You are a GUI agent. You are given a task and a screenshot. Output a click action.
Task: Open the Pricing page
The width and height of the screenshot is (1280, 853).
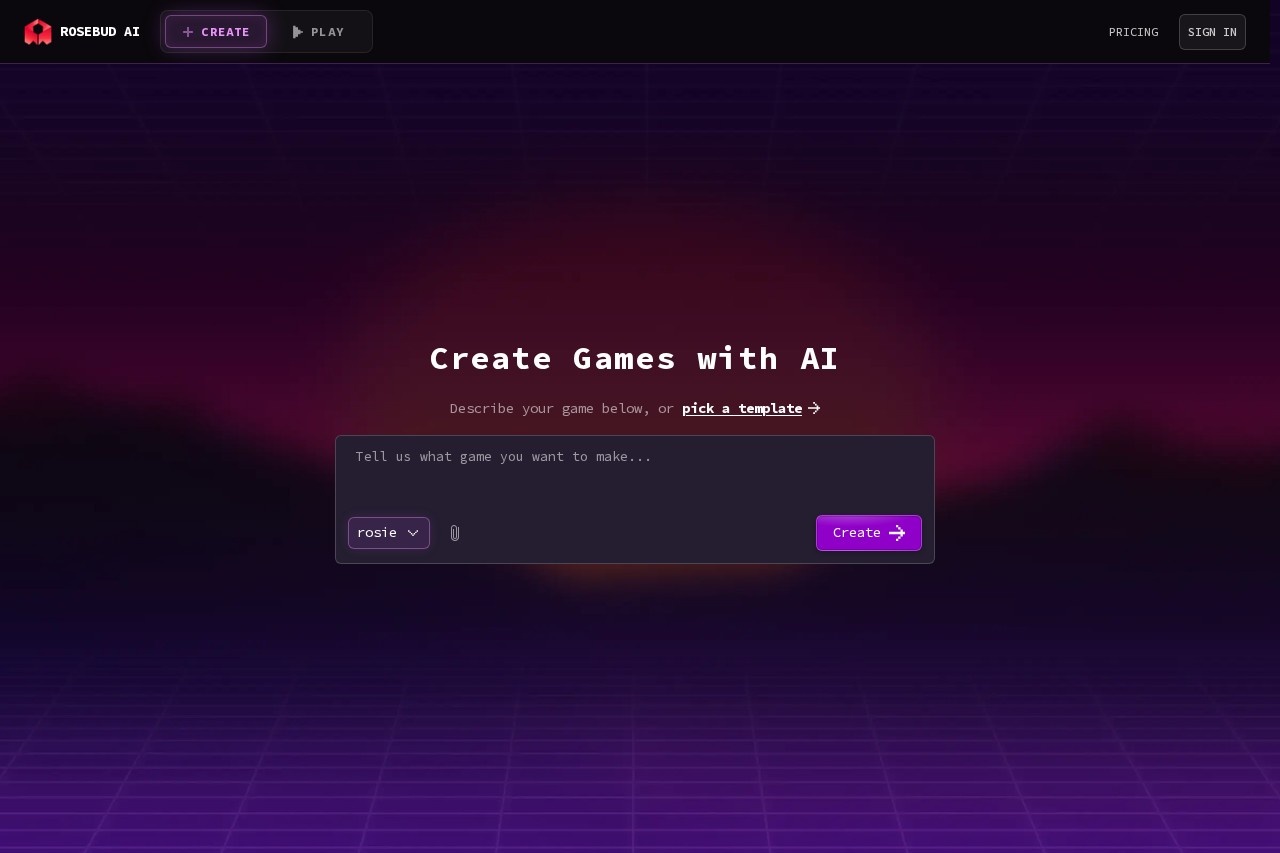tap(1134, 32)
